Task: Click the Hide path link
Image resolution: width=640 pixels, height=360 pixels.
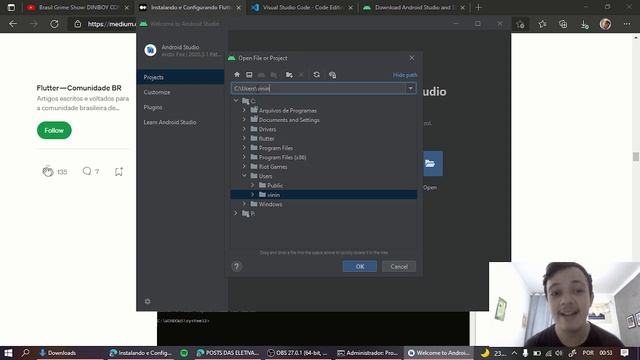Action: (x=405, y=75)
